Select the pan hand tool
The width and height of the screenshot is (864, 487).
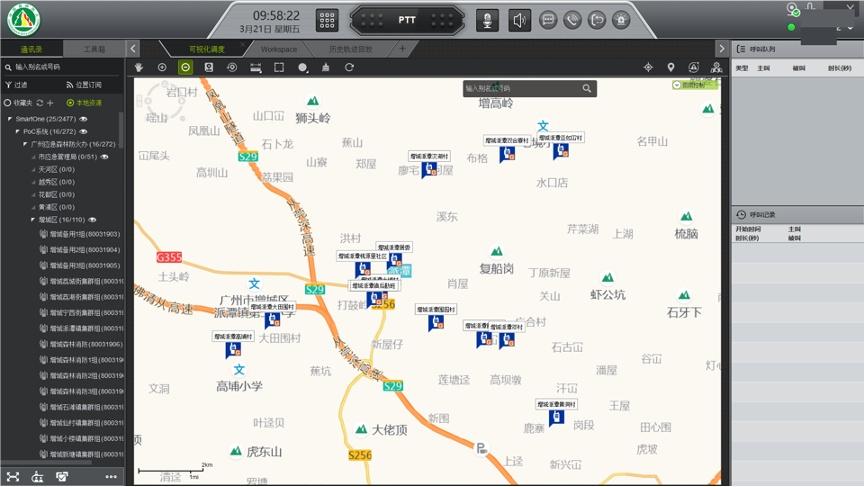click(140, 67)
